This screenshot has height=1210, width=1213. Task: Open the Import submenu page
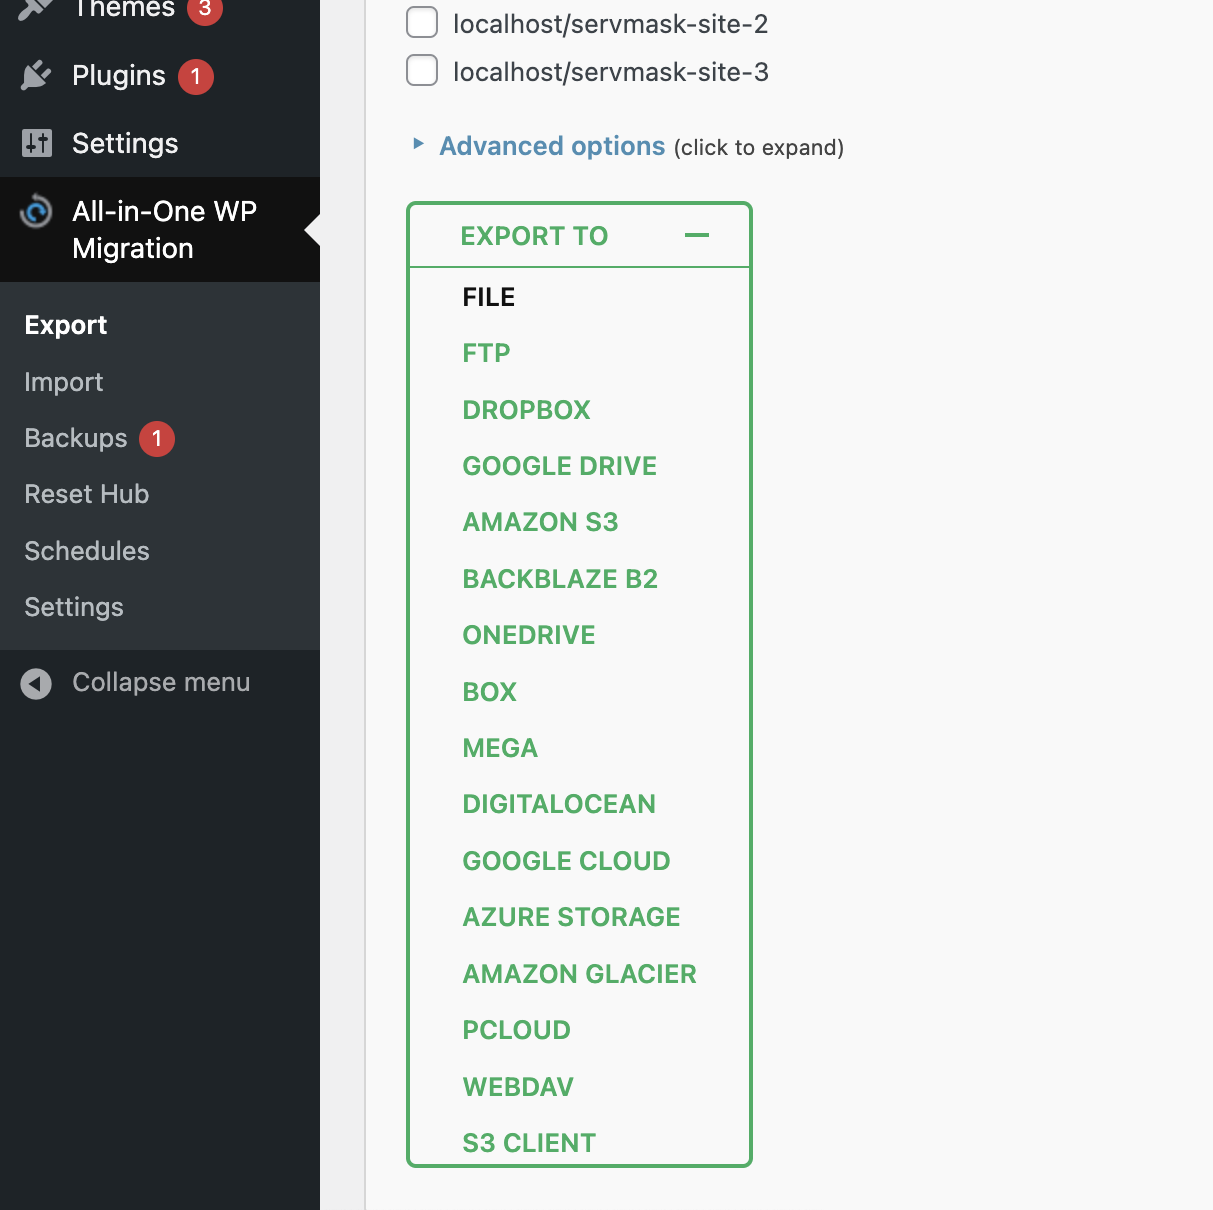64,382
